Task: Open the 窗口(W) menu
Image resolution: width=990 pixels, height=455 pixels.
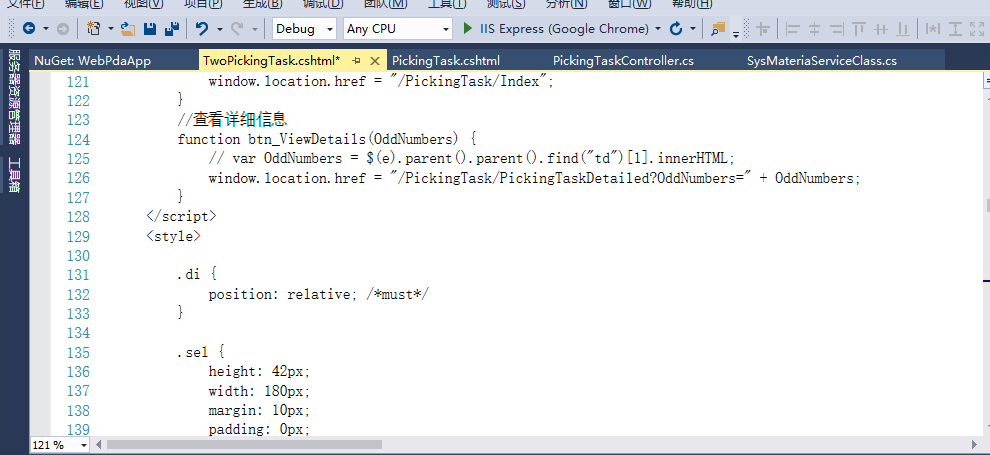Action: [629, 4]
